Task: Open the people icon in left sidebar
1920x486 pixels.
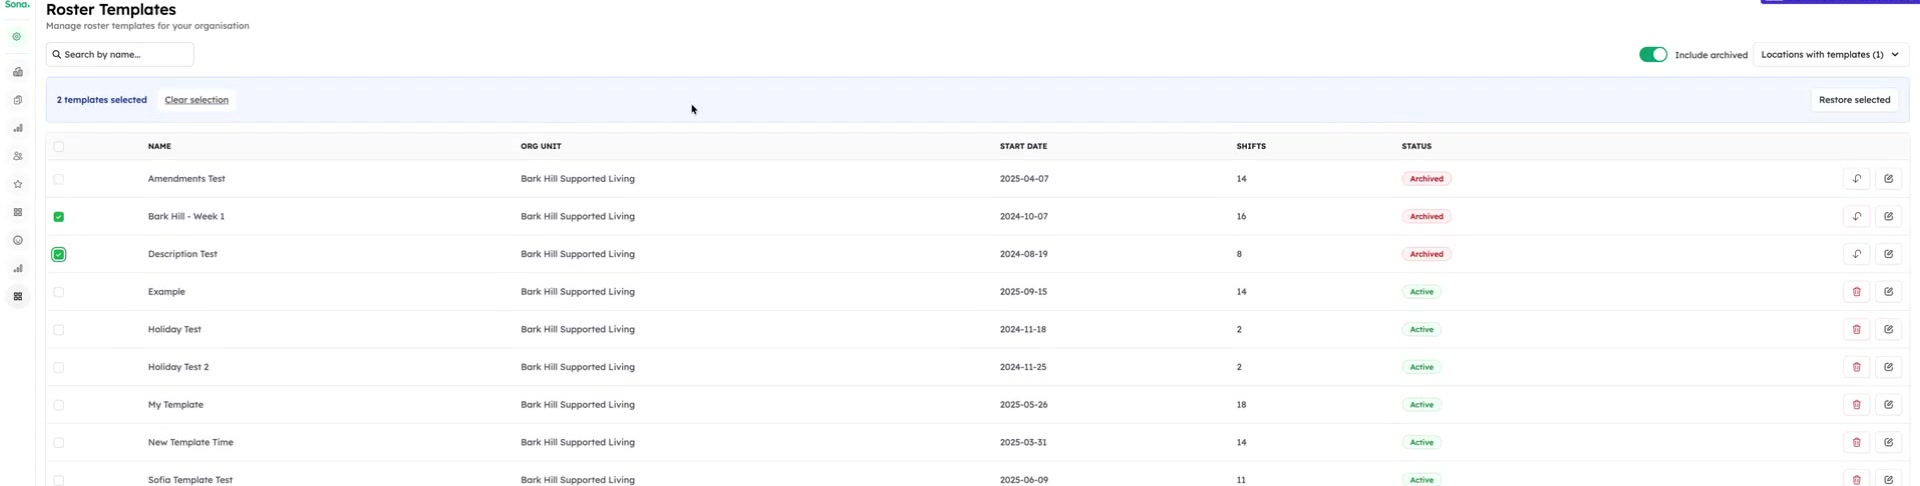Action: 17,156
